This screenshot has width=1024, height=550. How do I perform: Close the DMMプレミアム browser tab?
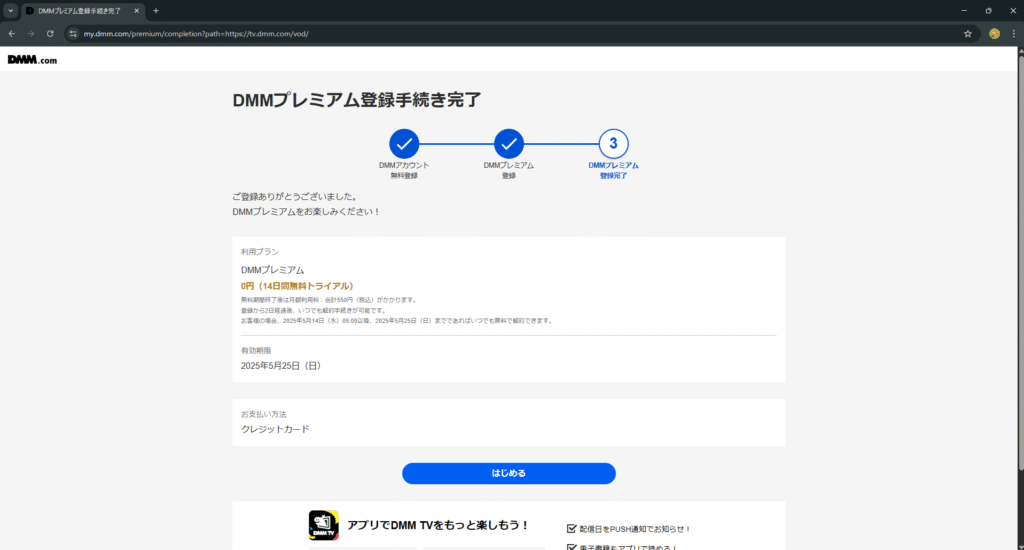click(136, 11)
